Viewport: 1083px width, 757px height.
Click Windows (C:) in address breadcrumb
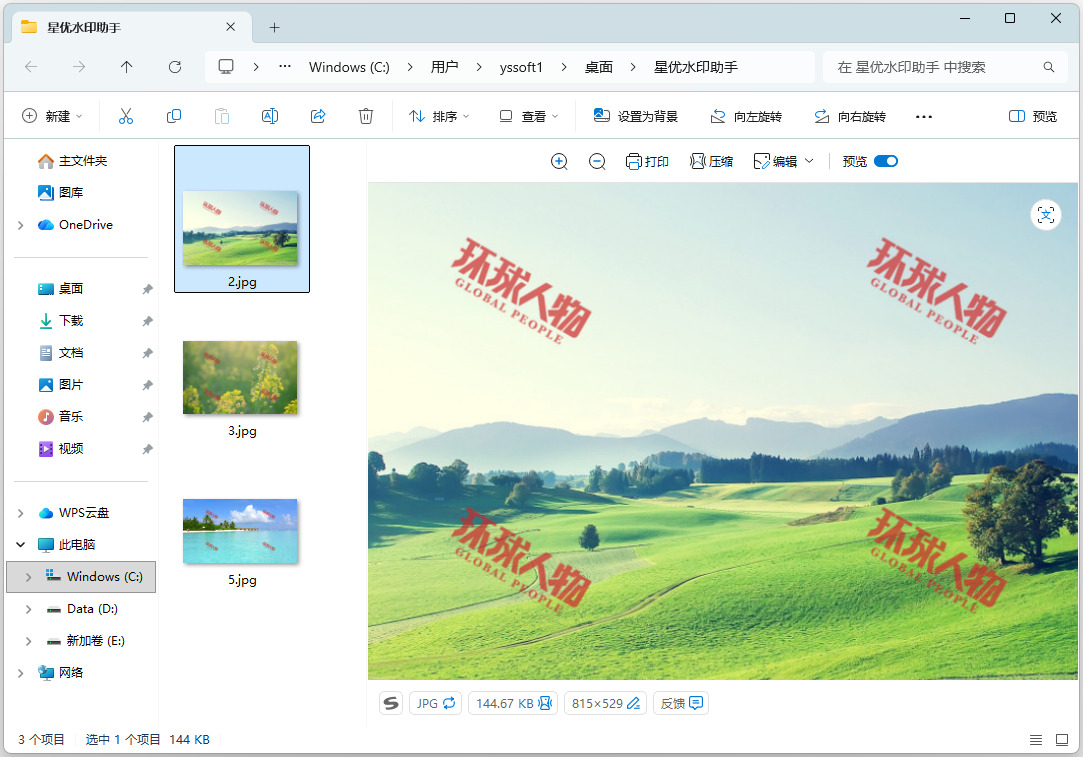click(349, 67)
